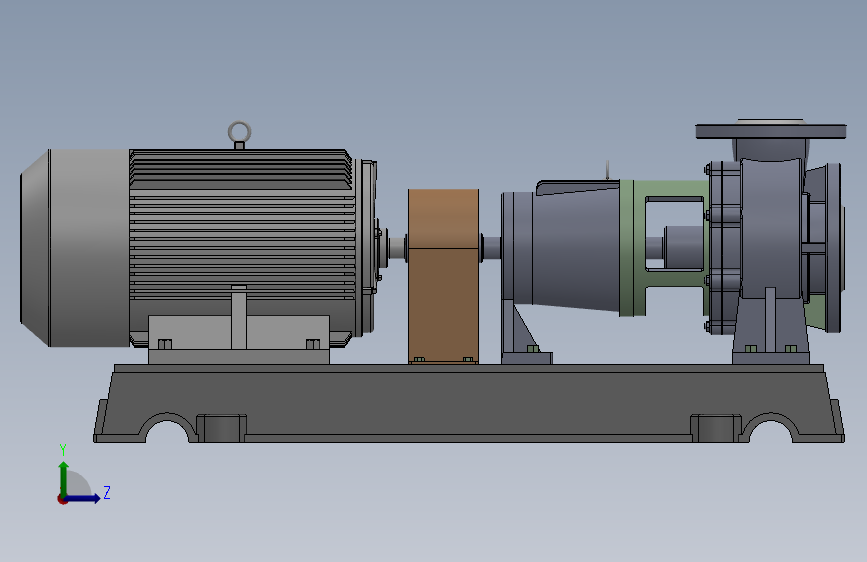Select the pump volute casing
Screen dimensions: 867x562
pos(771,228)
